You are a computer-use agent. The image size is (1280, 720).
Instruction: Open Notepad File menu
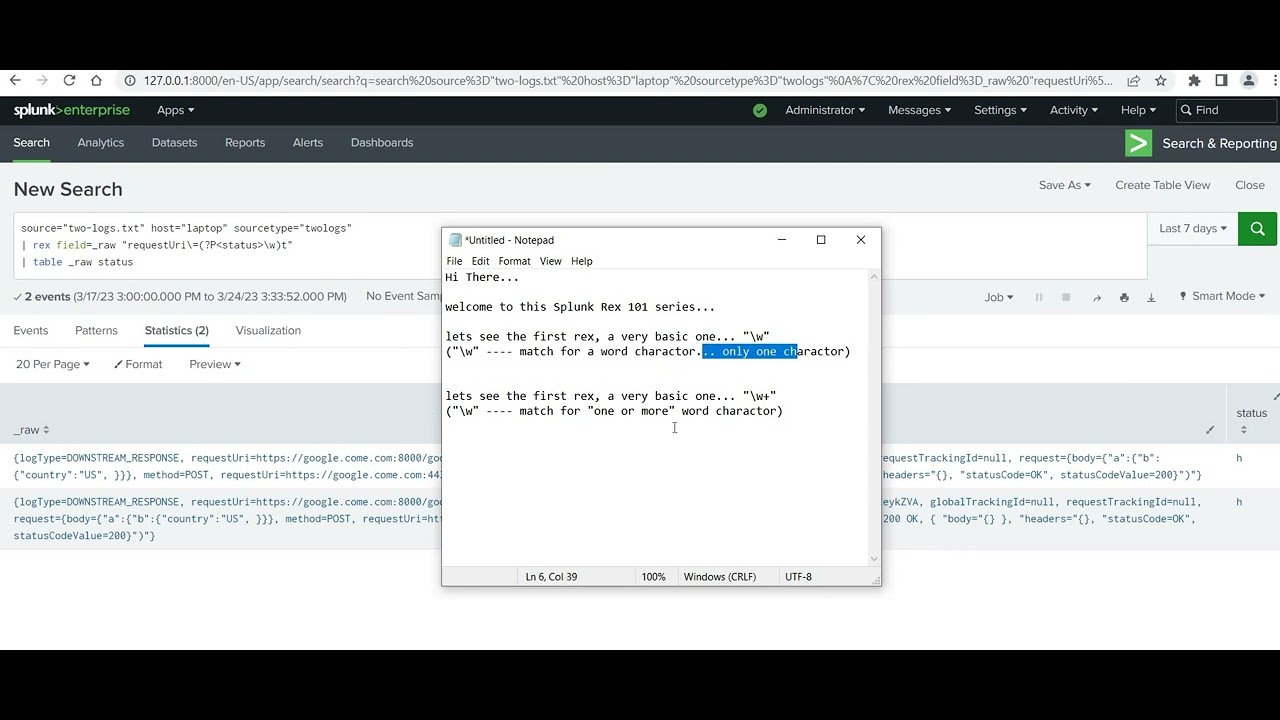455,261
